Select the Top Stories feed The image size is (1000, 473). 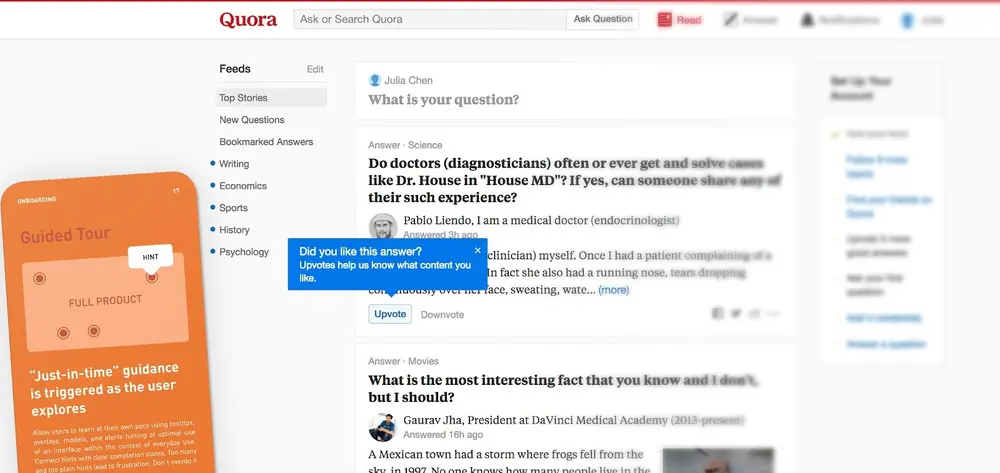pyautogui.click(x=272, y=98)
